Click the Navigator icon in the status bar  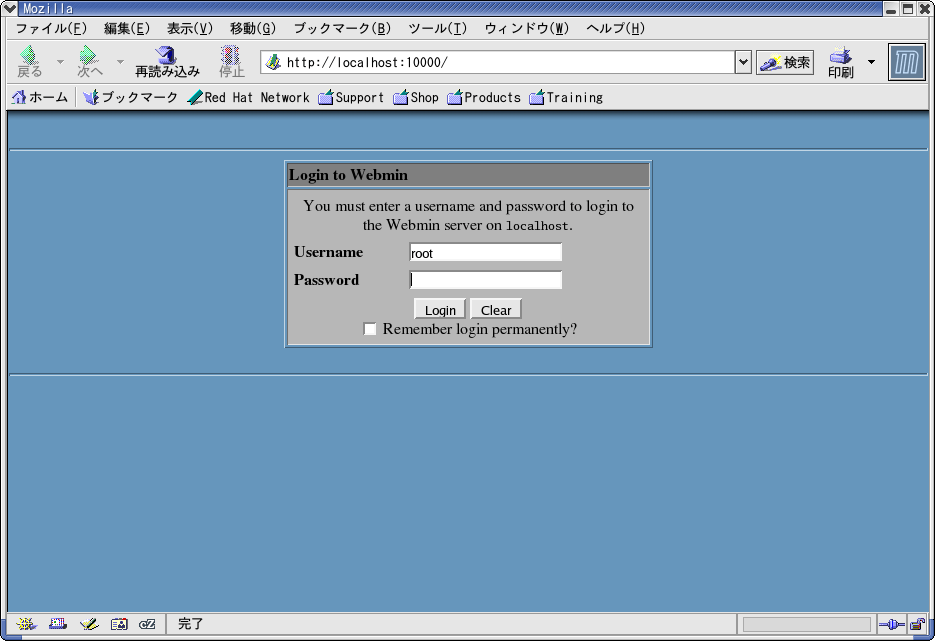pyautogui.click(x=26, y=624)
